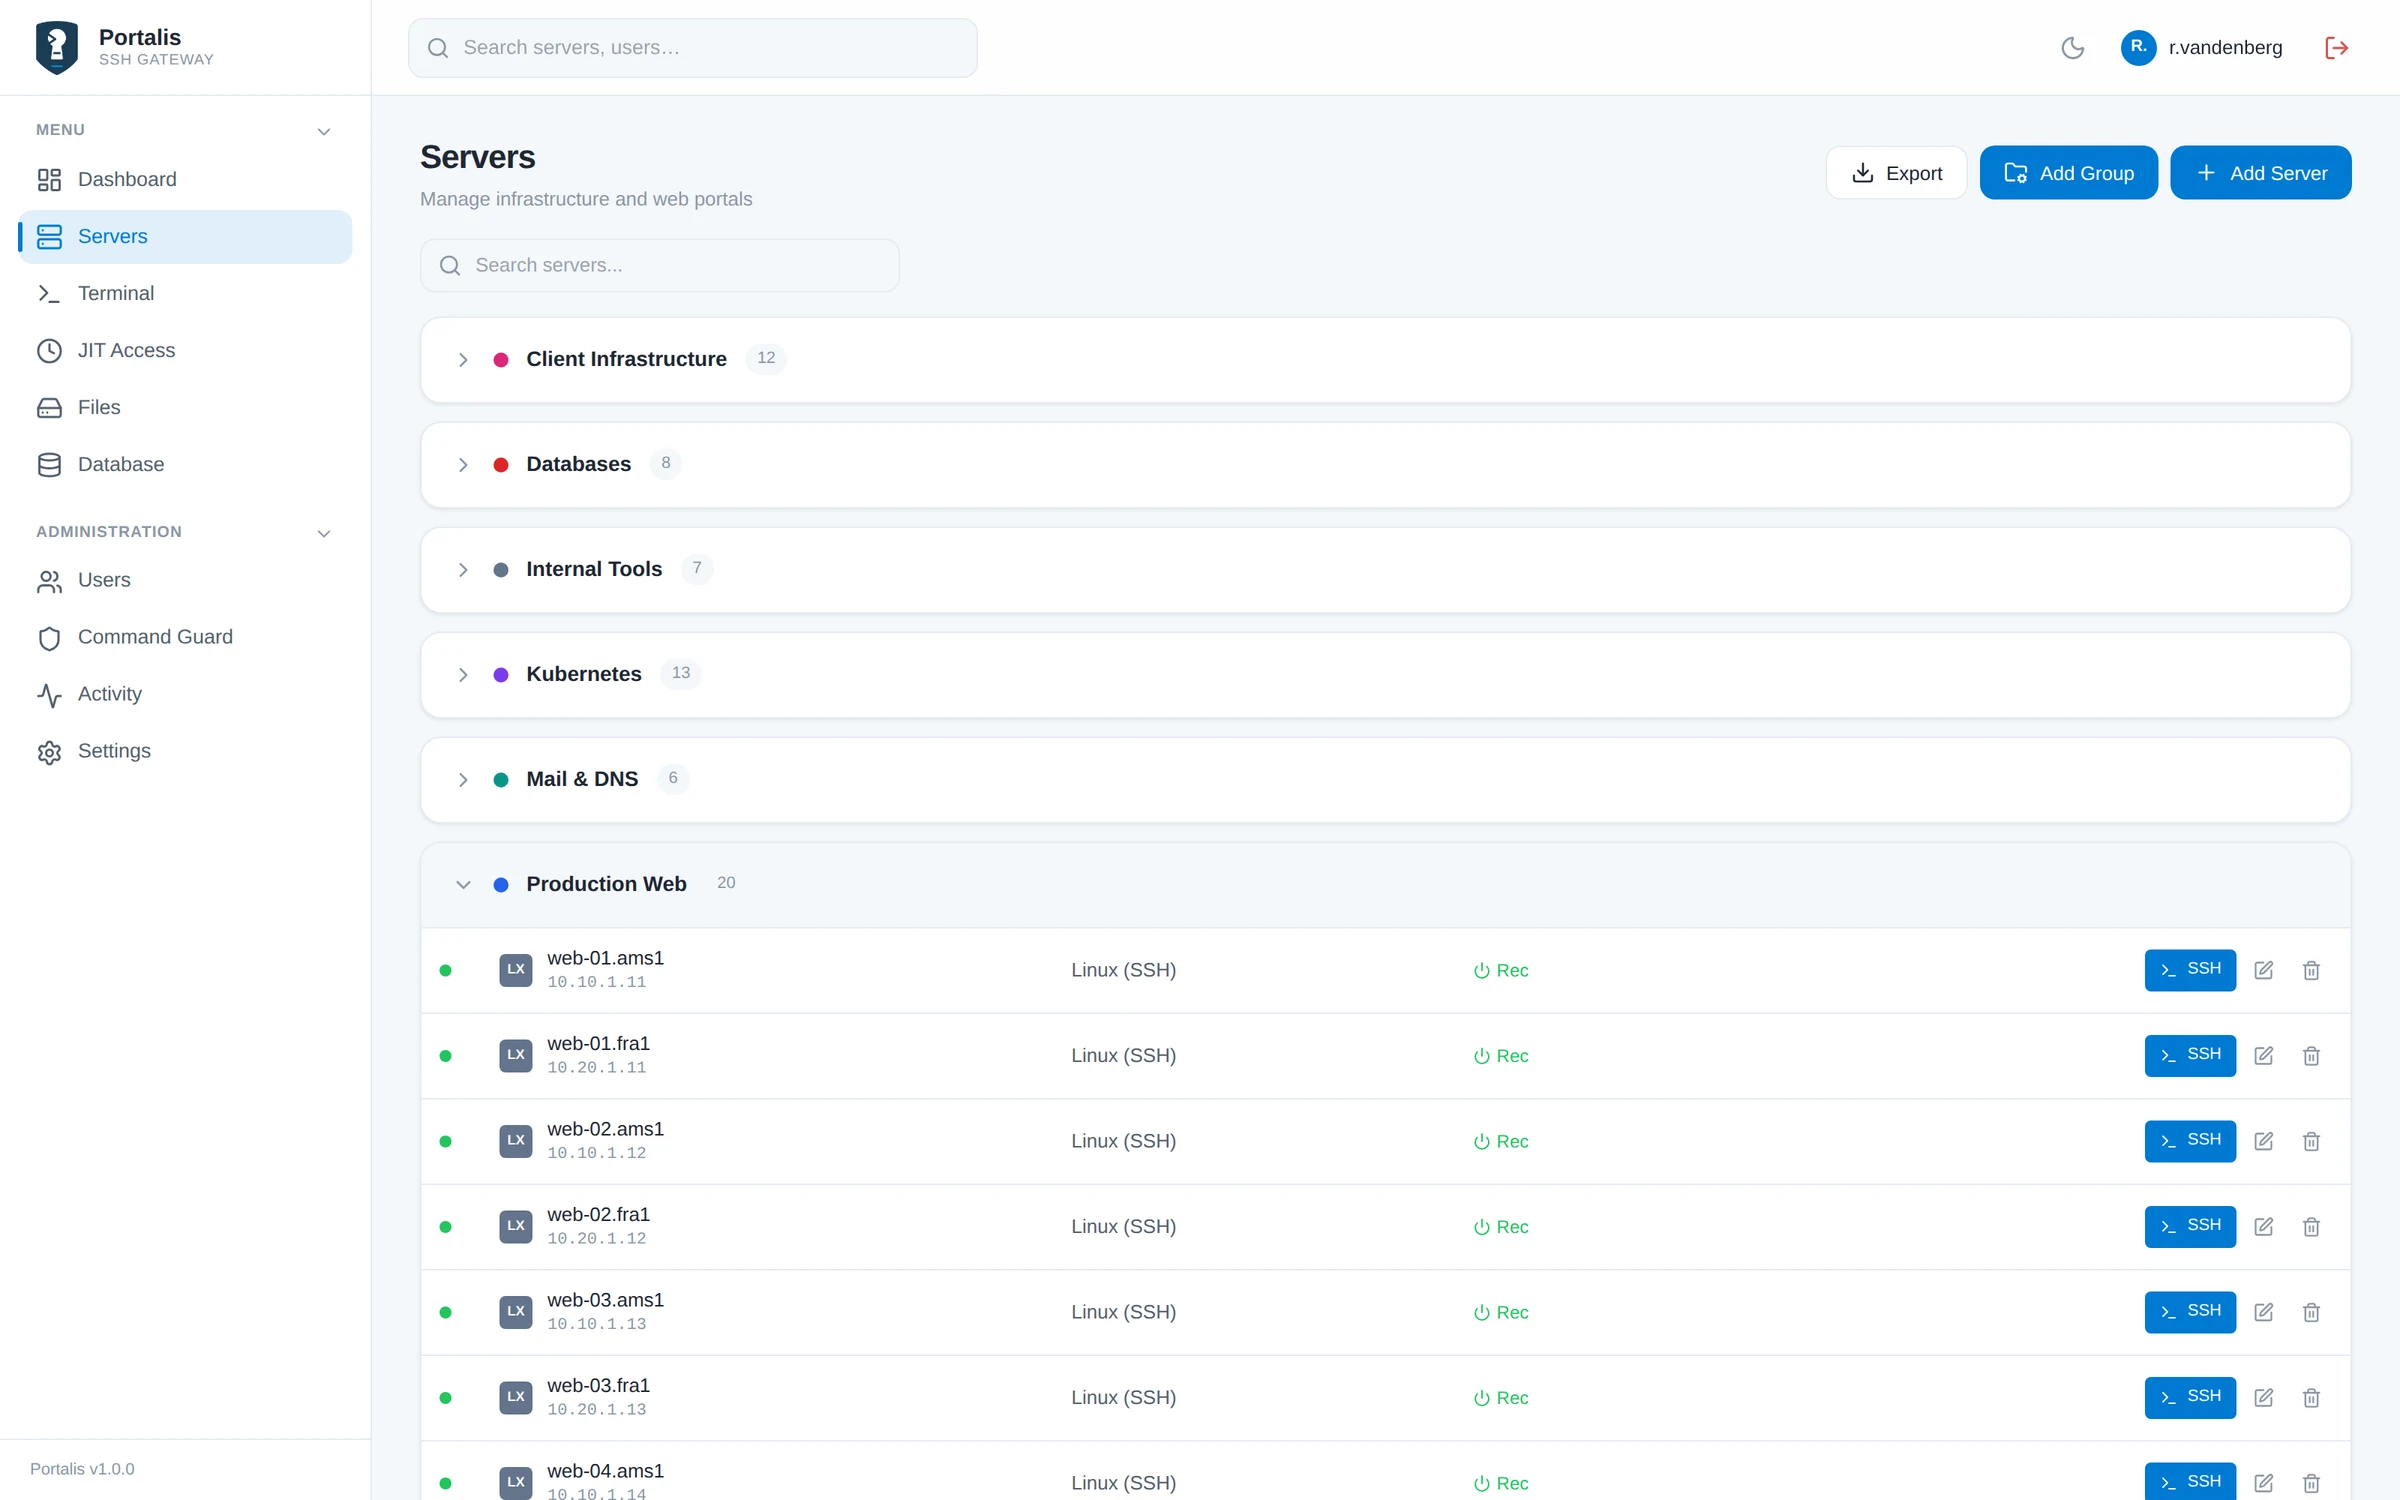The width and height of the screenshot is (2400, 1500).
Task: Click the Export button
Action: pos(1896,173)
